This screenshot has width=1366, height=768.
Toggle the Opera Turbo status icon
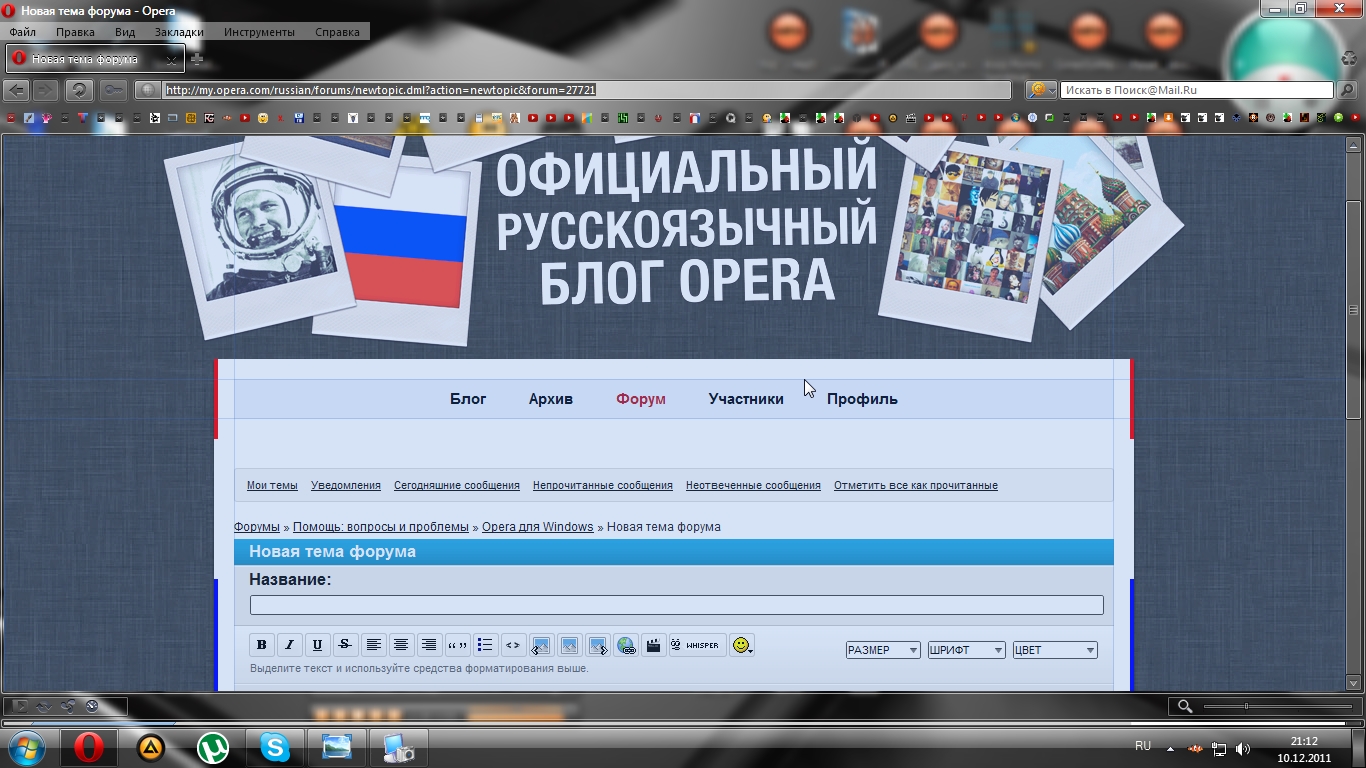pos(92,706)
